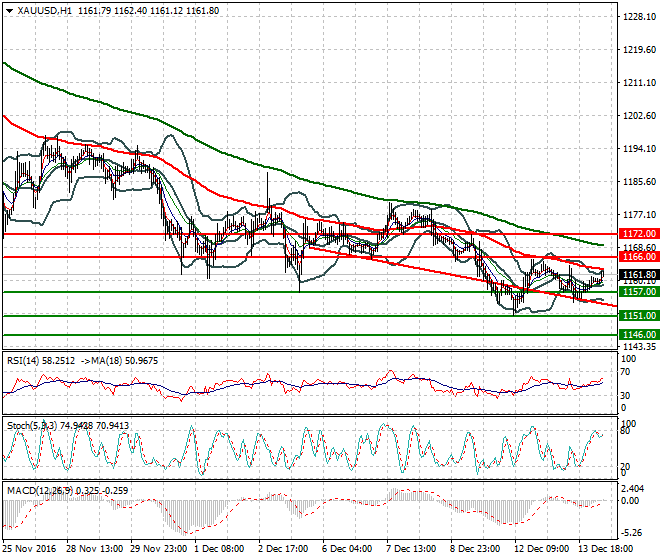Viewport: 660px width, 560px height.
Task: Click the 1161.80 current price label
Action: tap(639, 275)
